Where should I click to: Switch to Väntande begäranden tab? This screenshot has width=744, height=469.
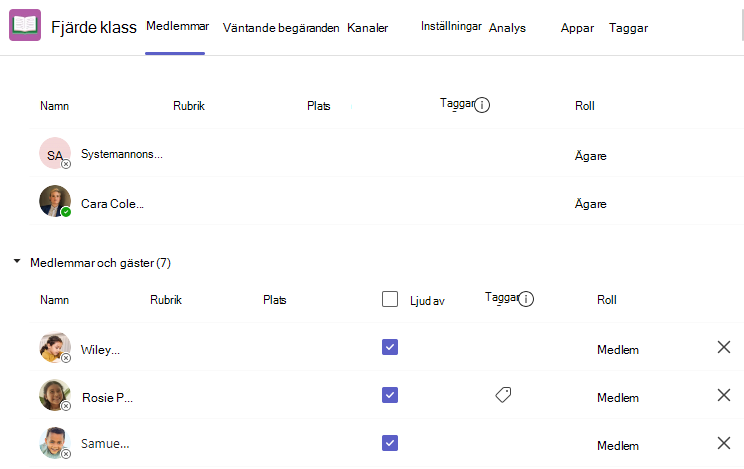pos(281,28)
